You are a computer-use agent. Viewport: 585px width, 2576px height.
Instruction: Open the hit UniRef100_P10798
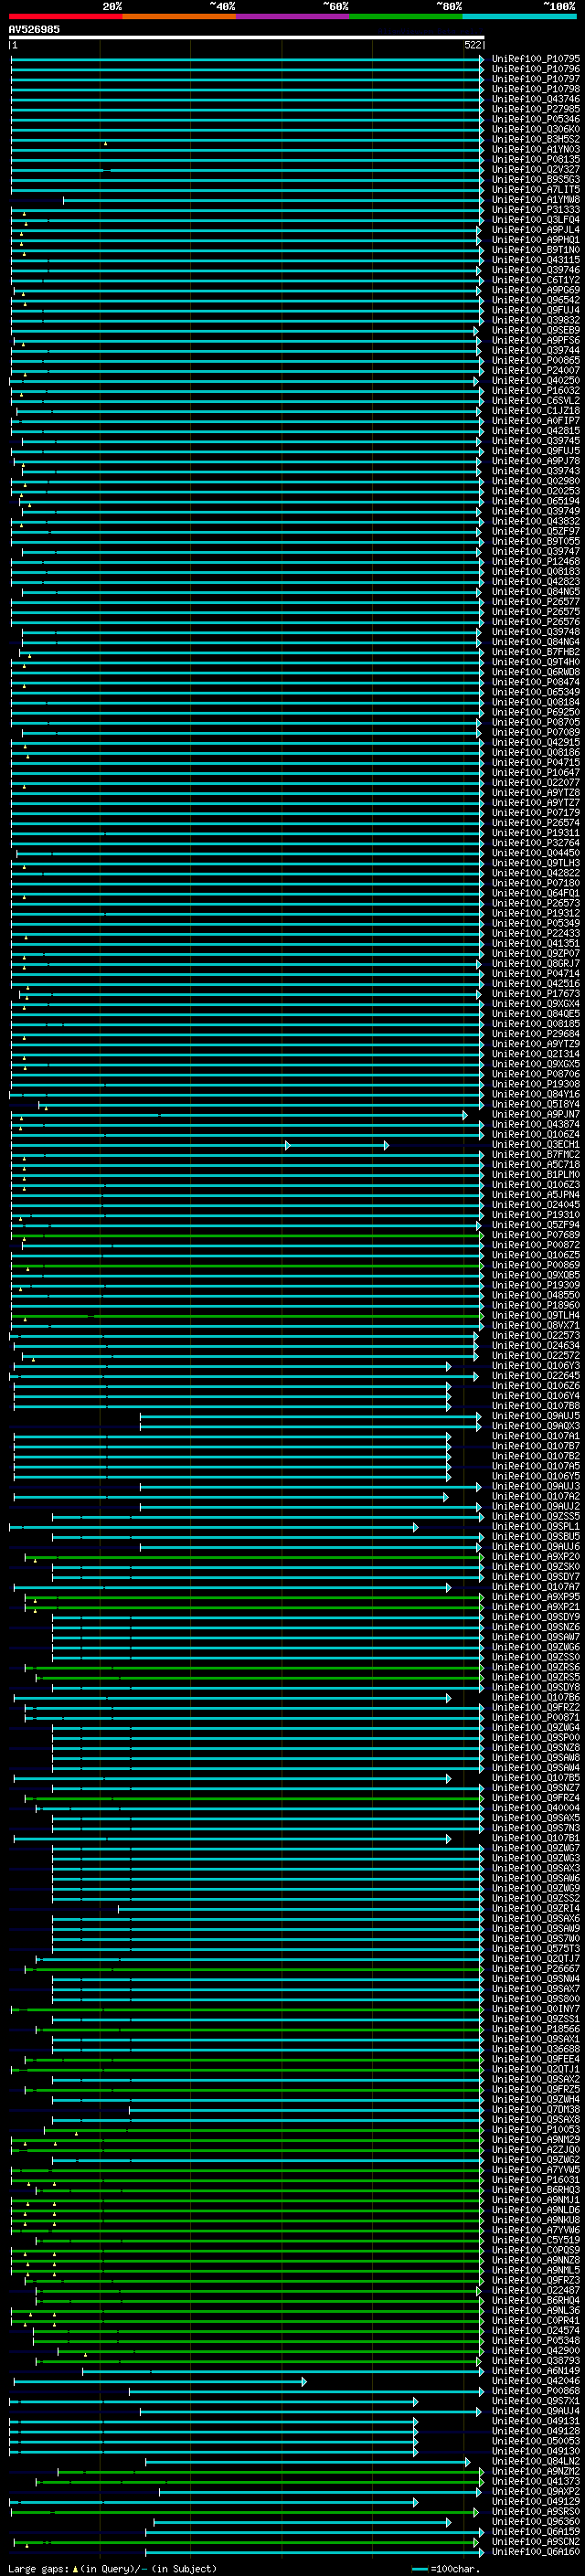[x=536, y=89]
